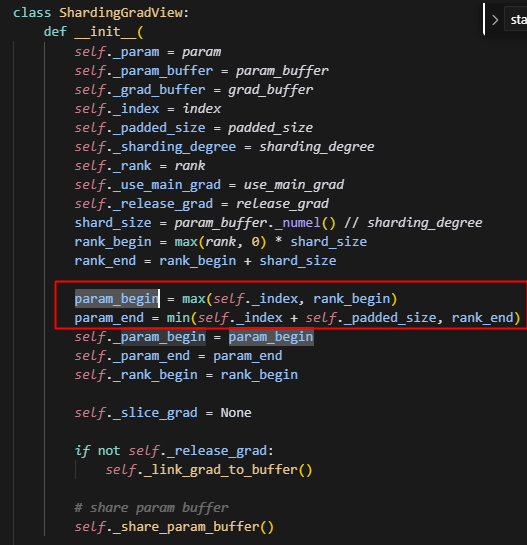Click 'self._padded_size' assignment line
Screen dimensions: 527x545
coord(194,128)
